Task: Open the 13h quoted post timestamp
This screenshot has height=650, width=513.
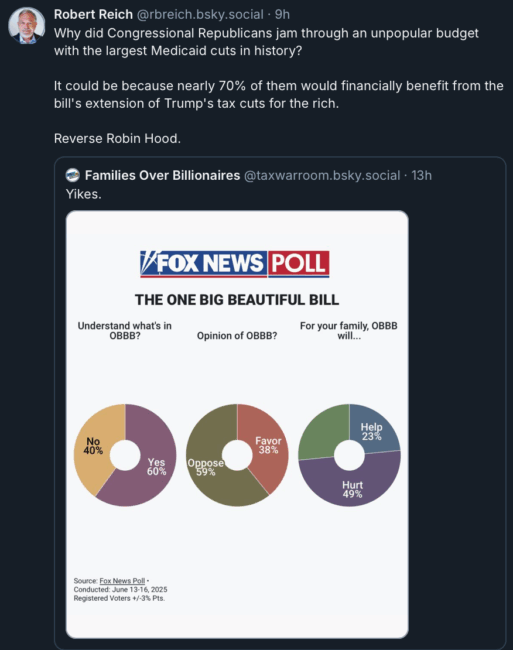Action: (421, 175)
